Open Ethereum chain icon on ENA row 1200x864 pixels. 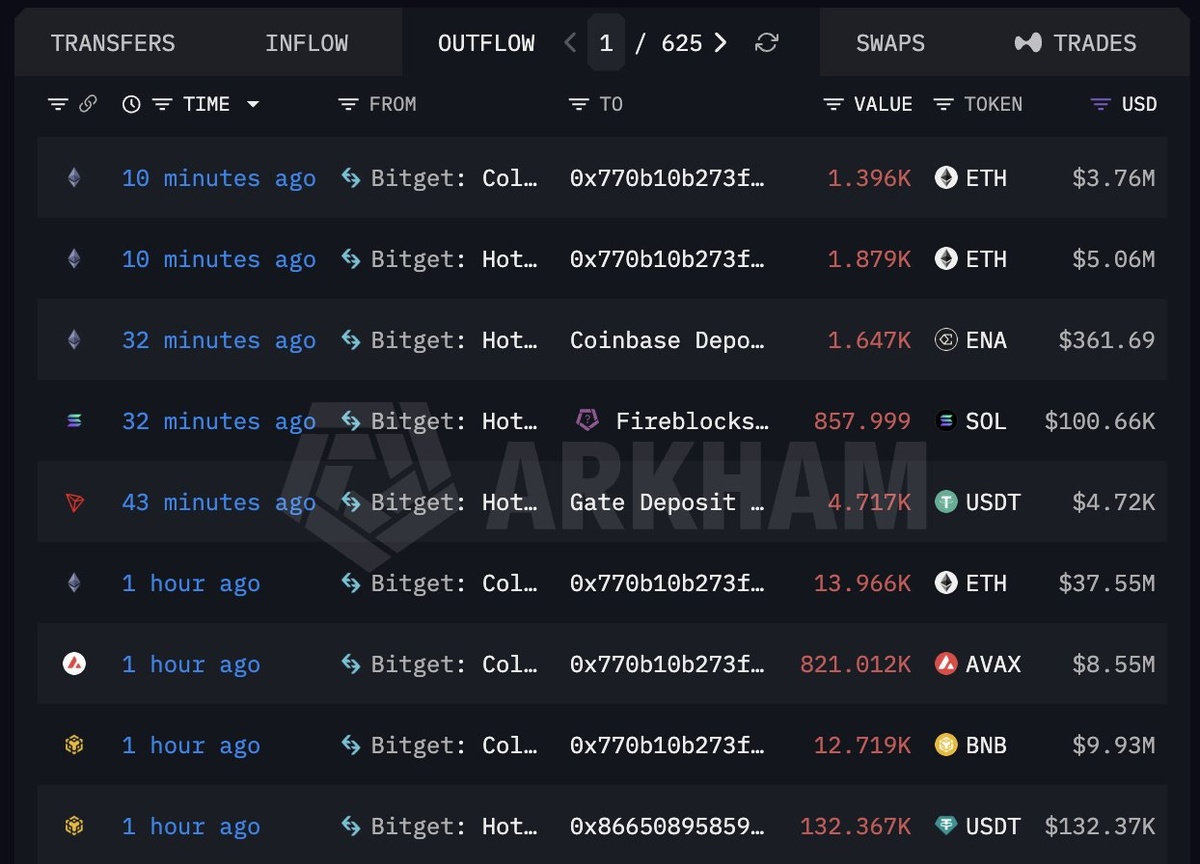pyautogui.click(x=74, y=340)
